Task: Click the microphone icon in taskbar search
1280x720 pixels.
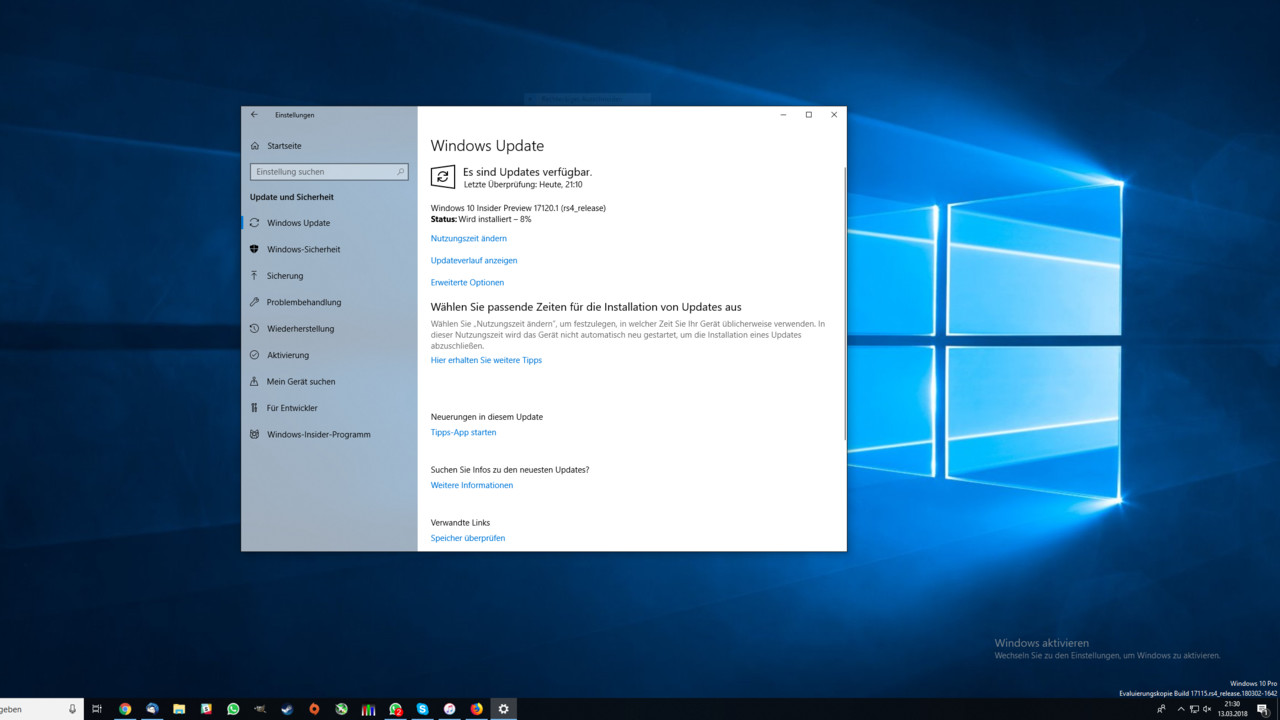Action: pyautogui.click(x=73, y=709)
